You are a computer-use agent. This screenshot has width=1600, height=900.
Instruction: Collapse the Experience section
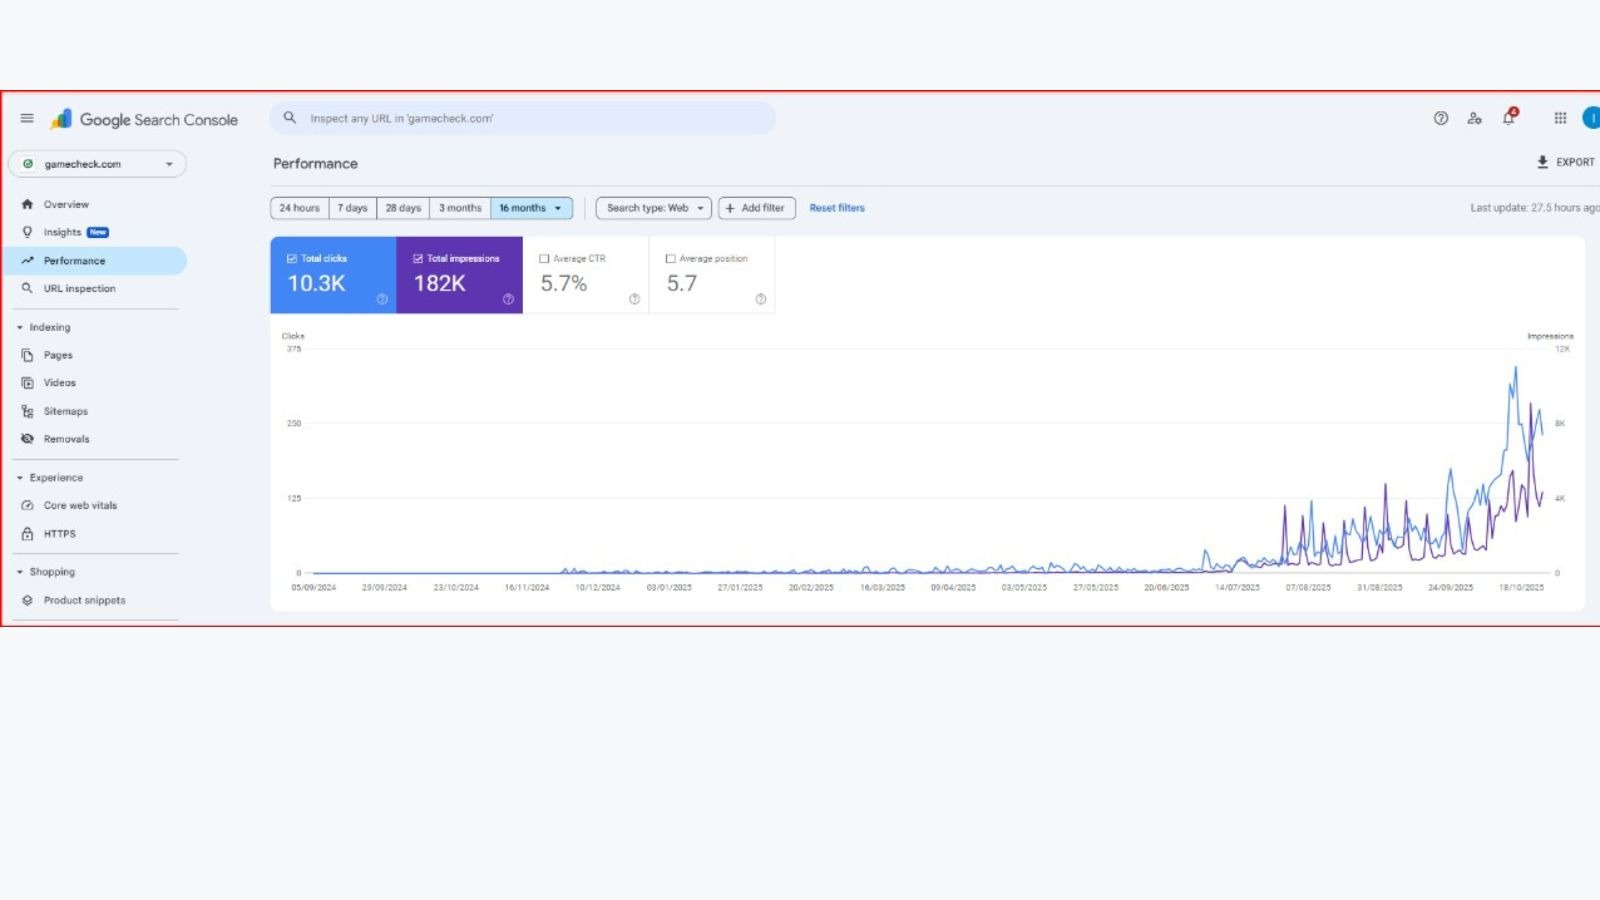click(x=20, y=478)
